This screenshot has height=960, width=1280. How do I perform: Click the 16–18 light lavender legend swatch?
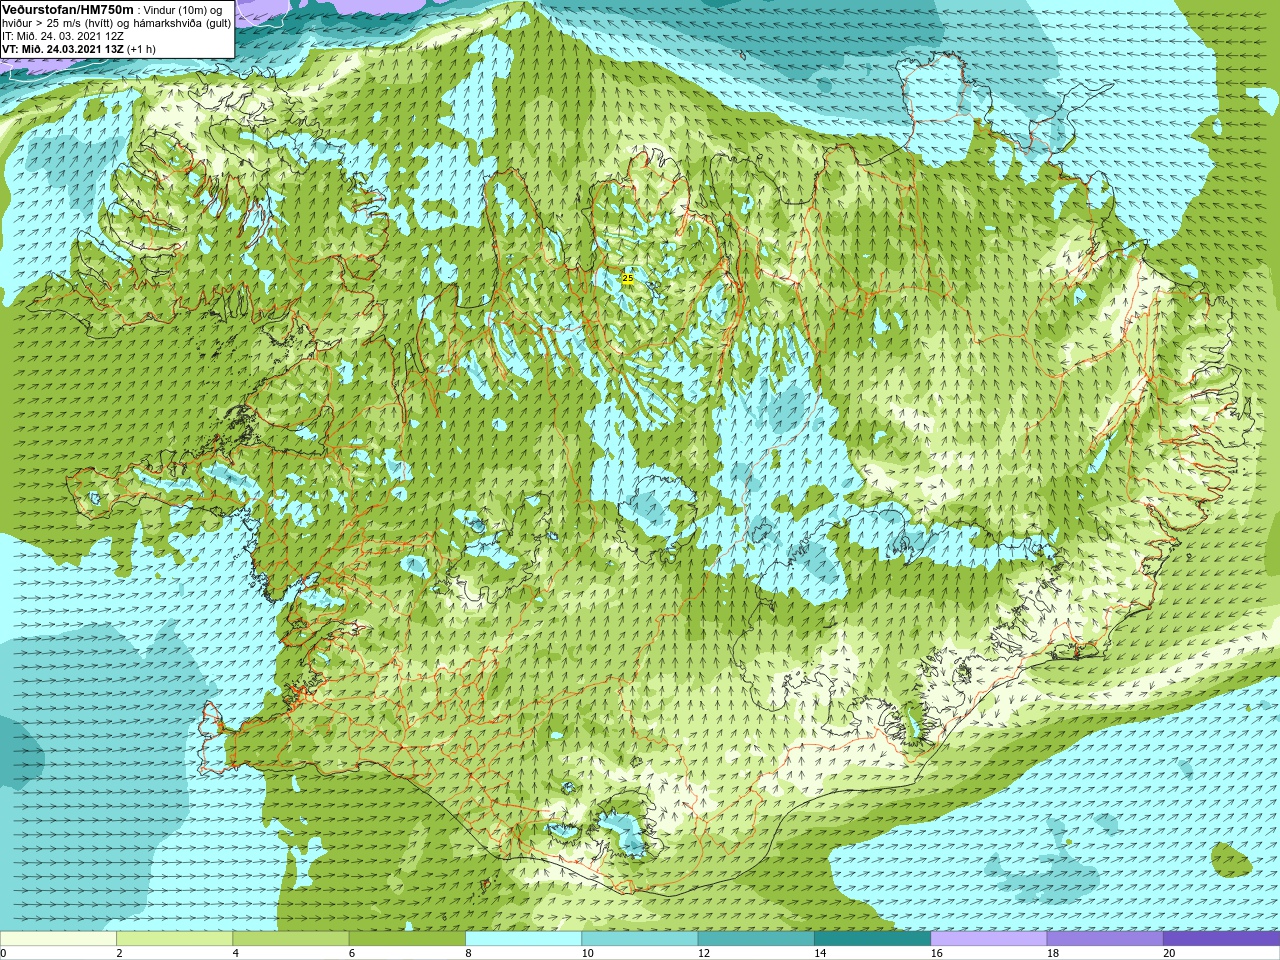(x=989, y=939)
